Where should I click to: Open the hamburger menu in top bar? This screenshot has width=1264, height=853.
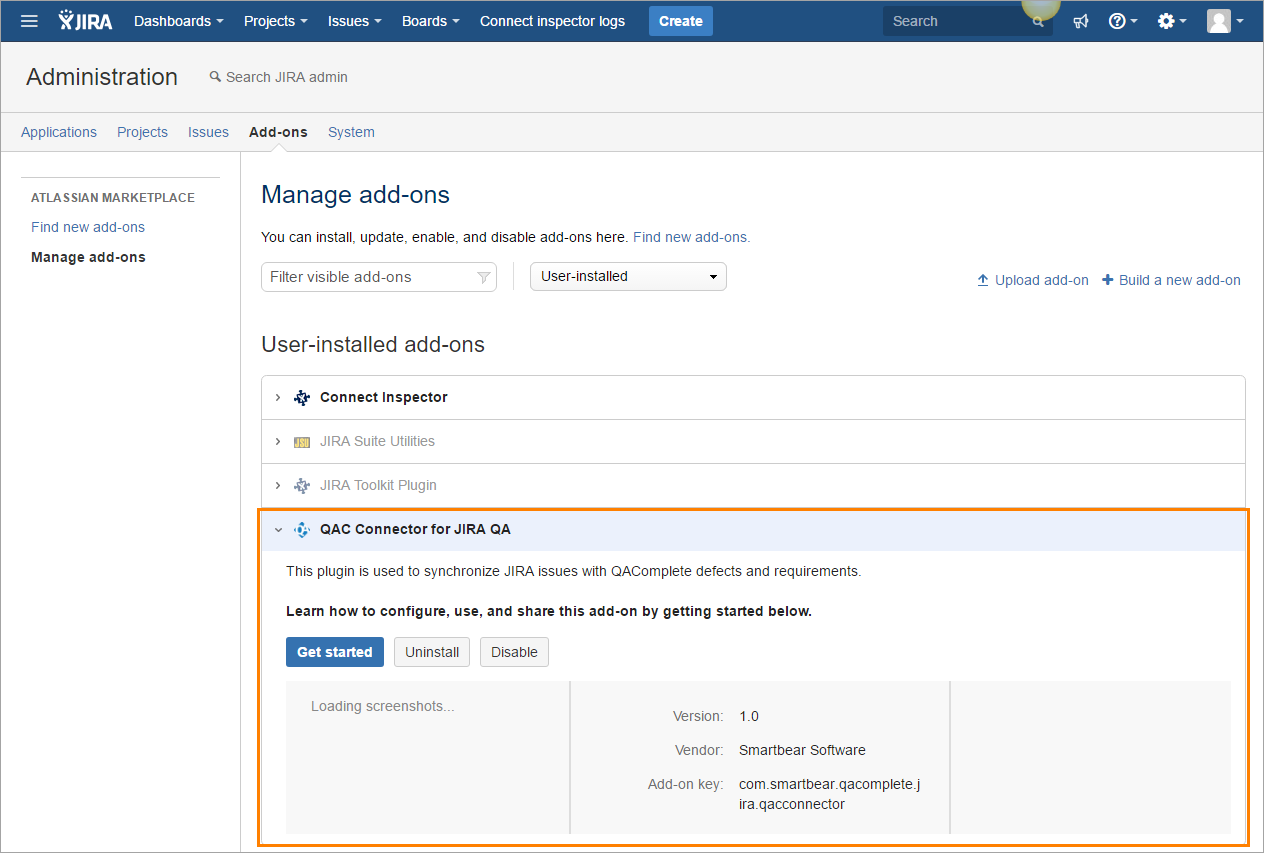point(29,20)
